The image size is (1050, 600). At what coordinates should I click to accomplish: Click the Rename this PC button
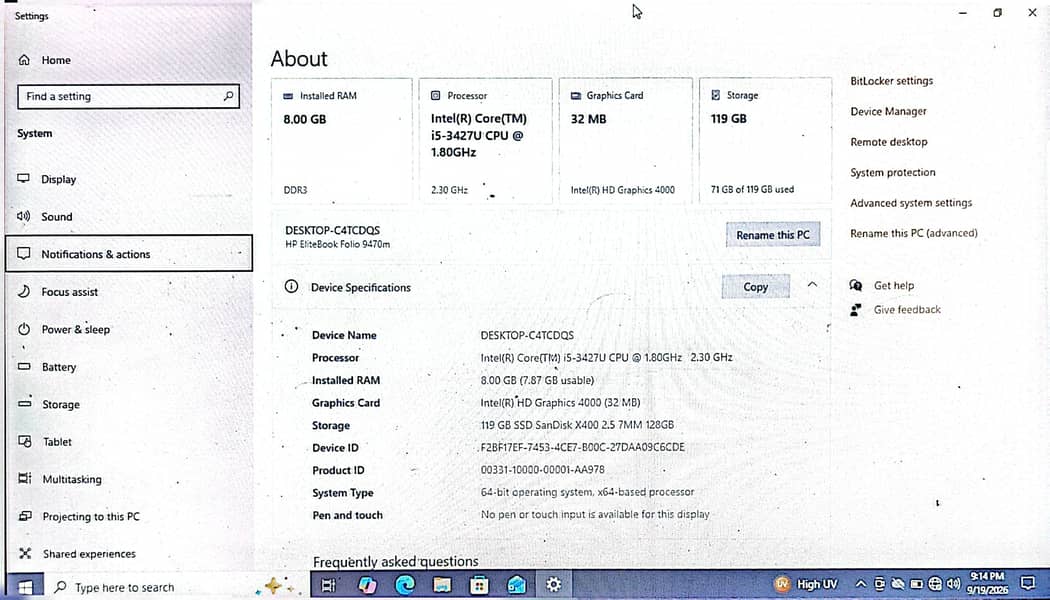773,235
